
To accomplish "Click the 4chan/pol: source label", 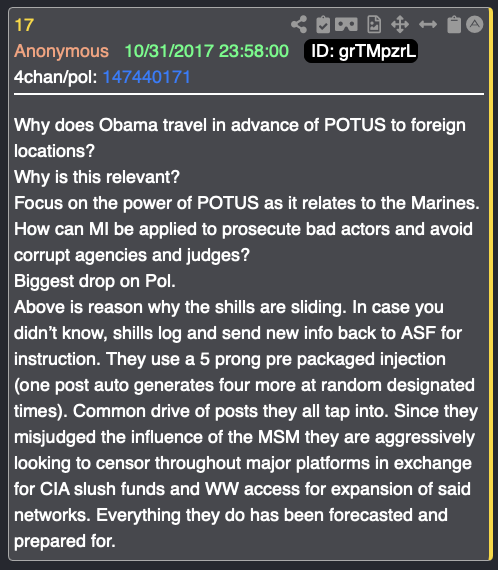I will click(56, 77).
